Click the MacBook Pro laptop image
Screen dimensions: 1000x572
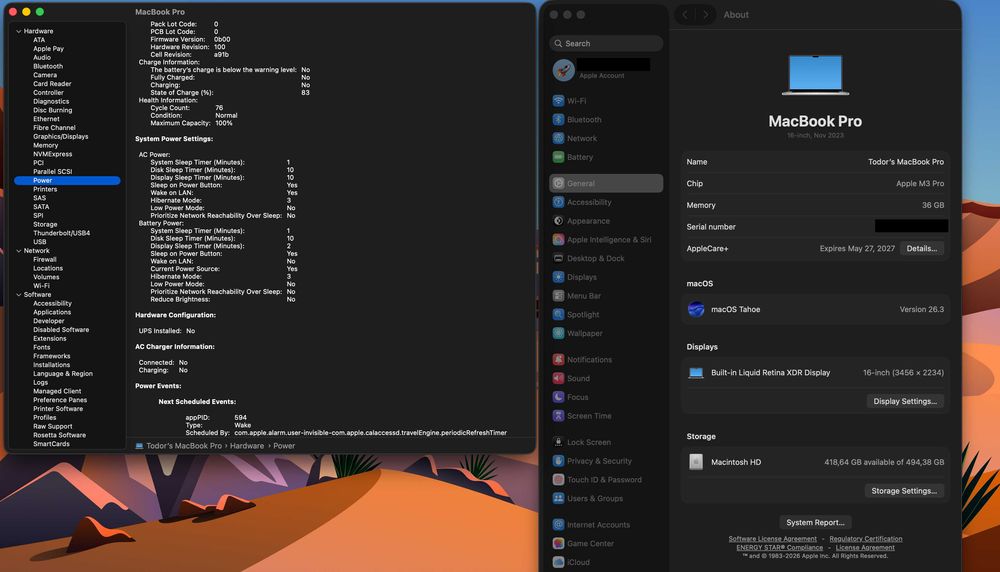pos(815,75)
